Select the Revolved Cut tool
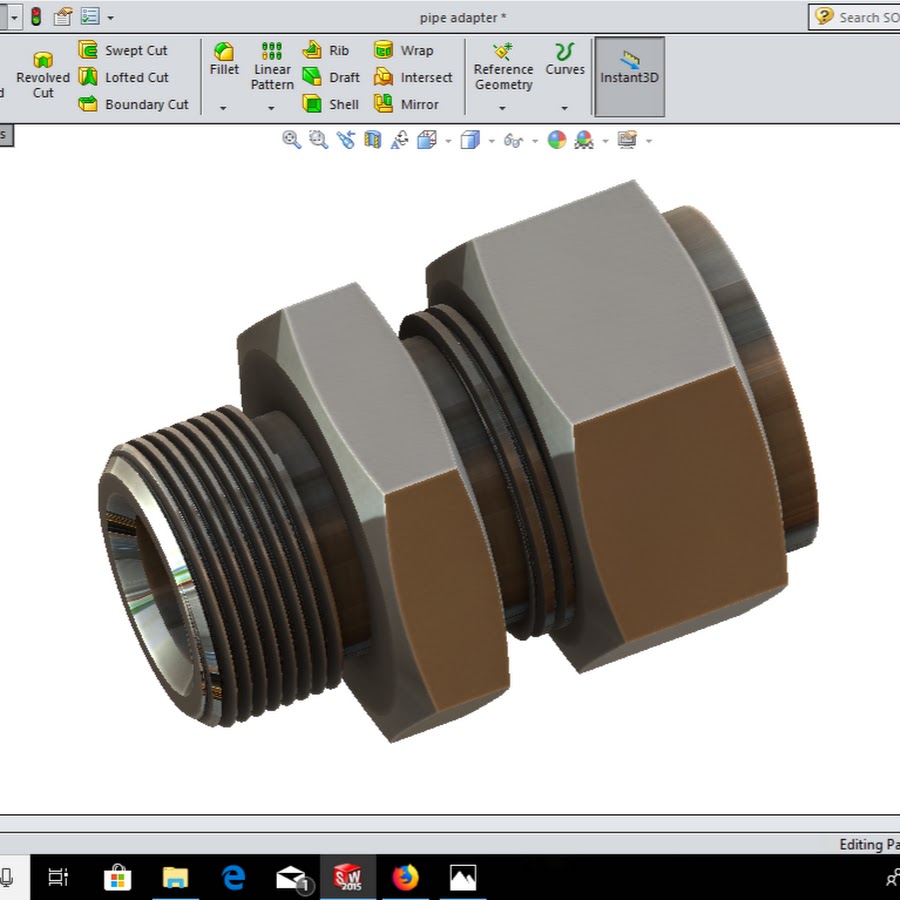The image size is (900, 900). [43, 75]
